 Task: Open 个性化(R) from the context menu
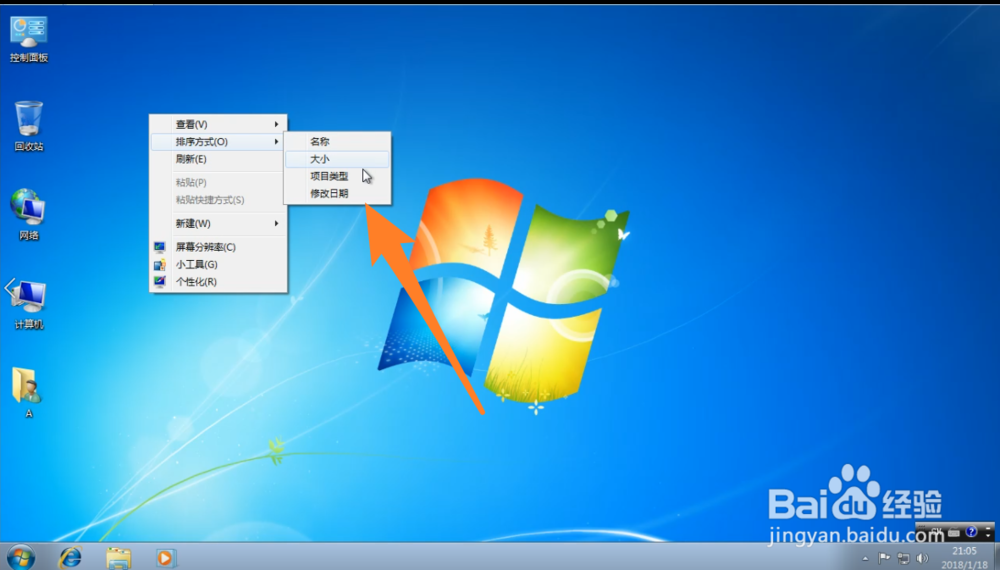(218, 281)
